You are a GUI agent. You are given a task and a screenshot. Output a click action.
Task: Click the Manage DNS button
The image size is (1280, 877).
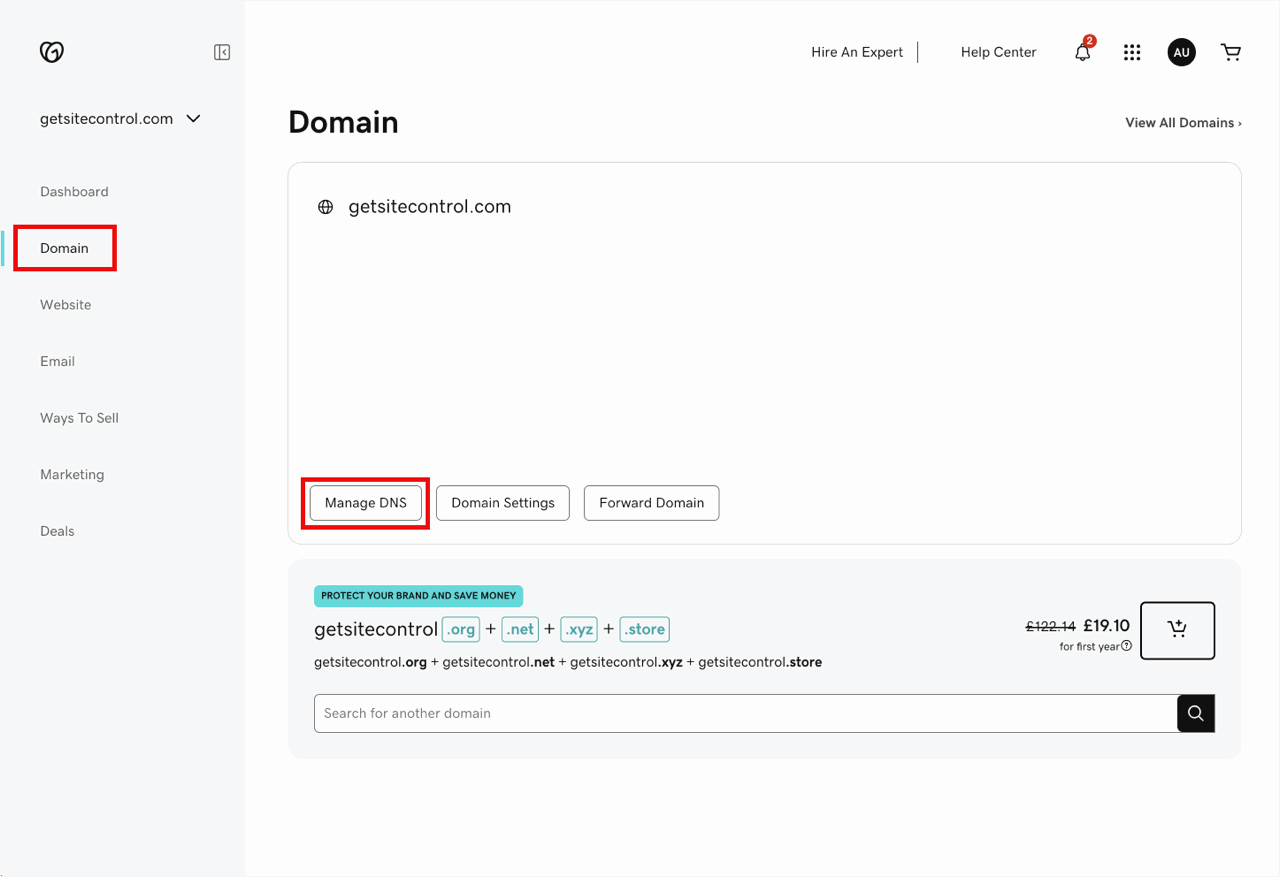point(365,503)
